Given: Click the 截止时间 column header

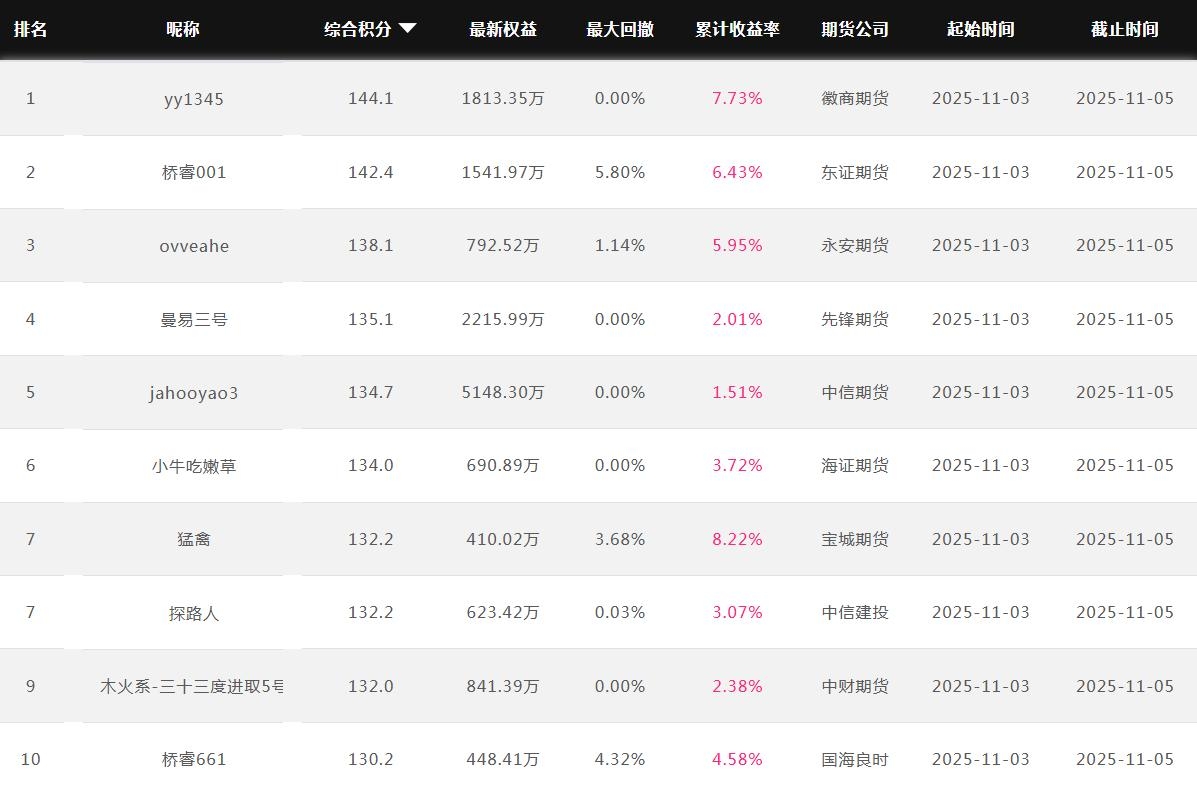Looking at the screenshot, I should point(1125,30).
